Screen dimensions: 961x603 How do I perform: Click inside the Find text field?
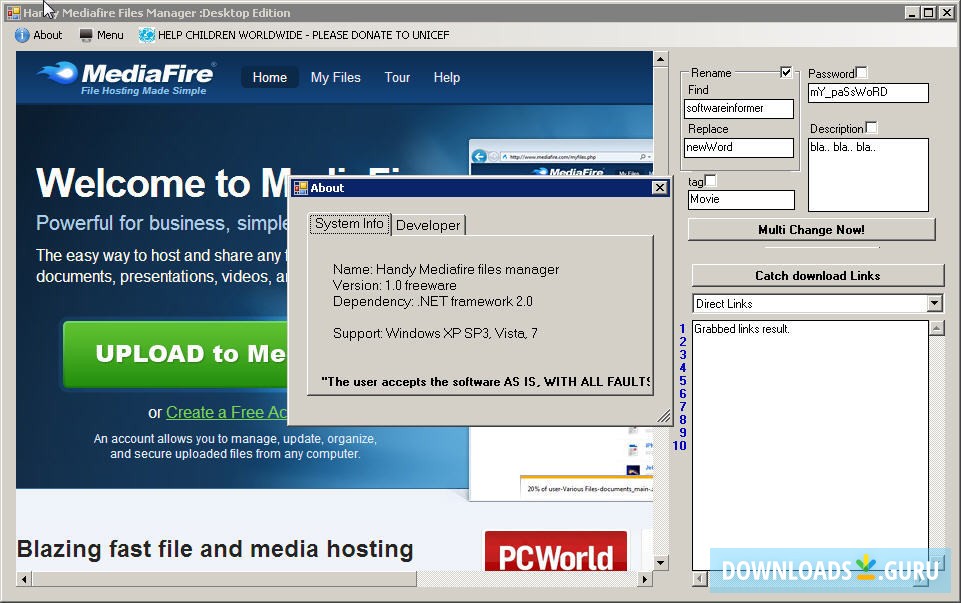pyautogui.click(x=738, y=108)
